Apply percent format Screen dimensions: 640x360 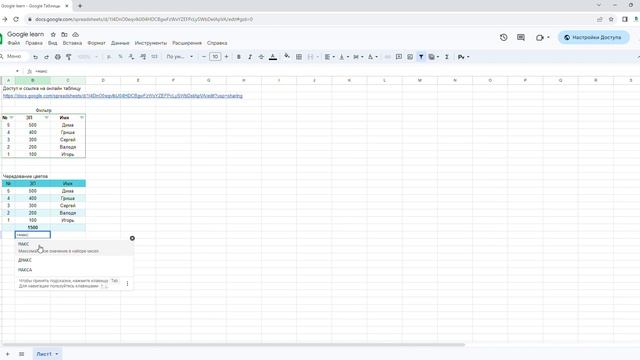120,57
